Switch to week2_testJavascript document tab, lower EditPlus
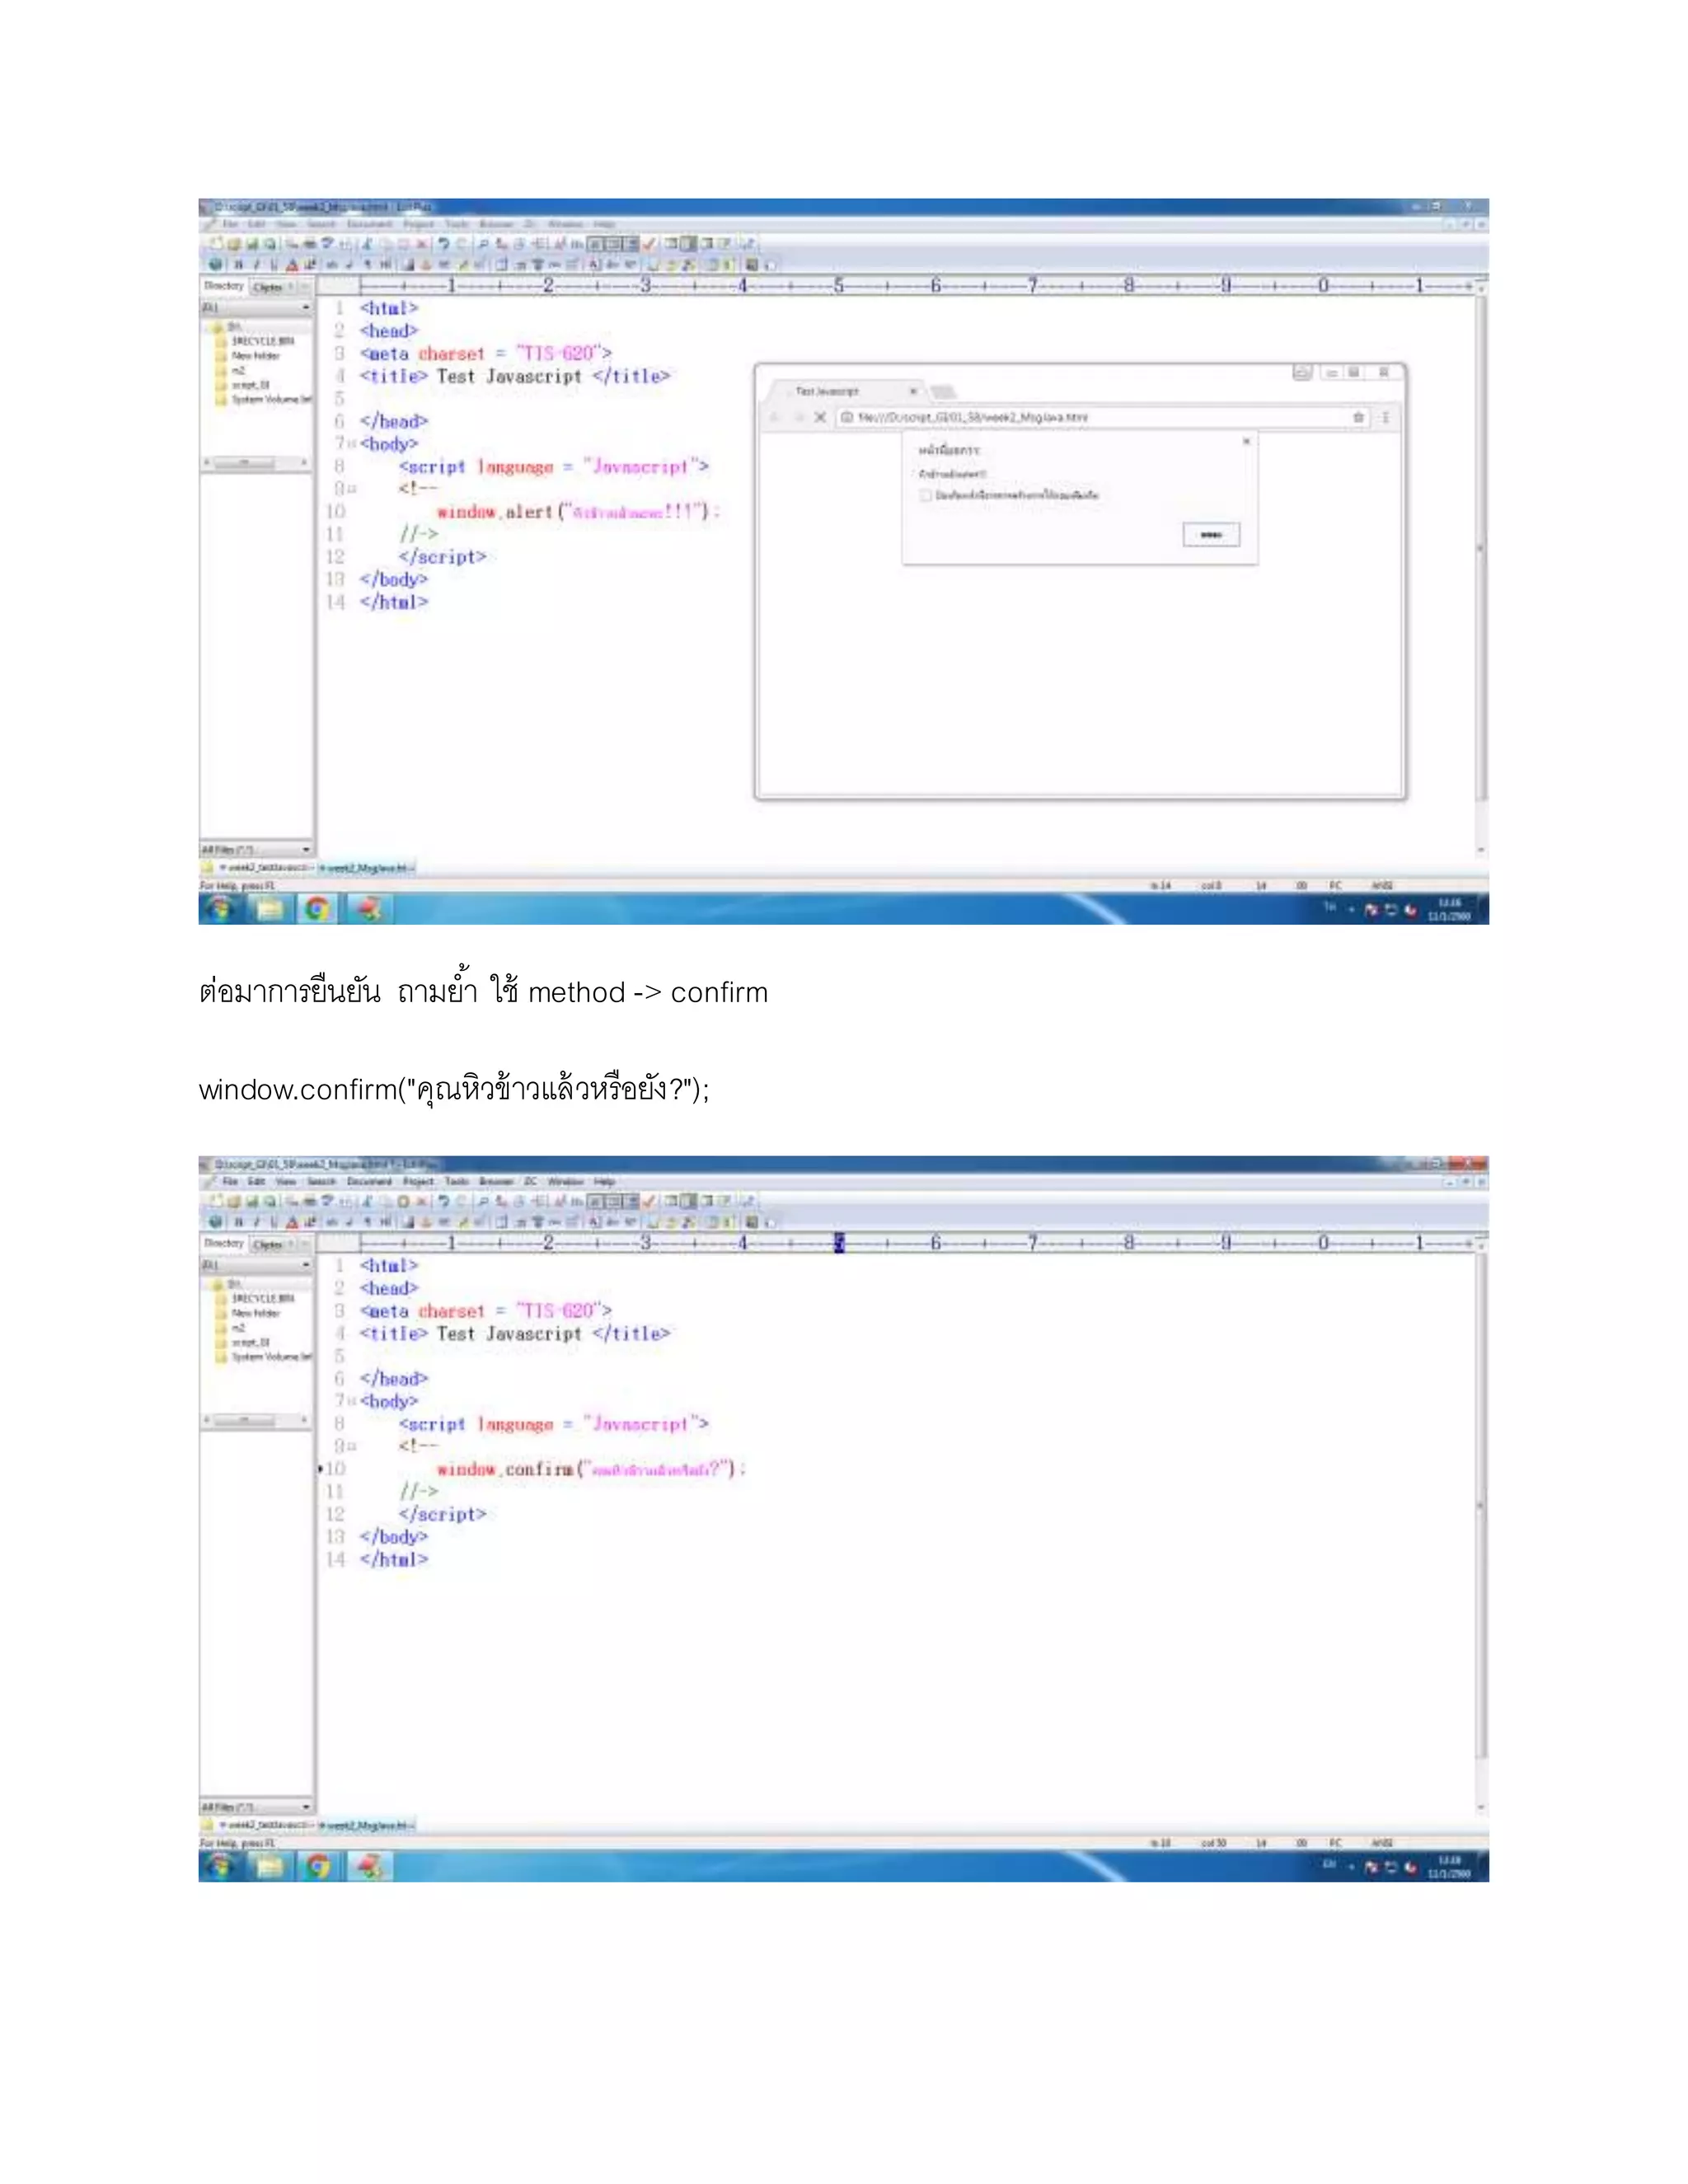The width and height of the screenshot is (1688, 2184). tap(266, 1825)
